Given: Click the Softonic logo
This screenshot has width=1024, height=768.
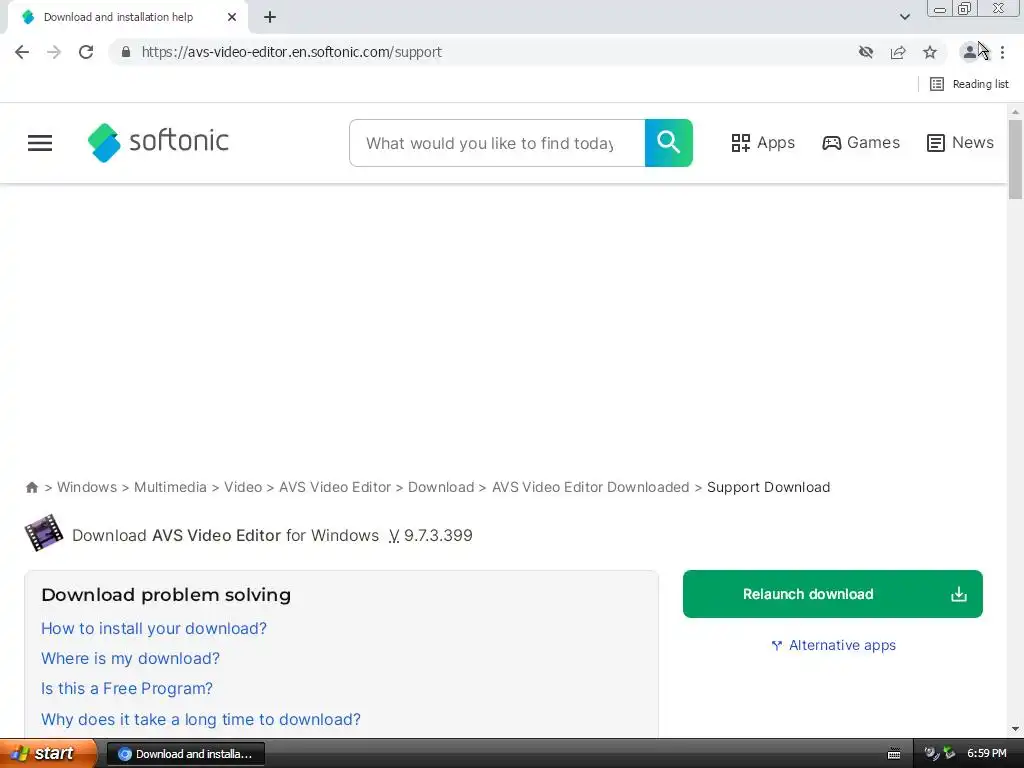Looking at the screenshot, I should click(x=158, y=142).
